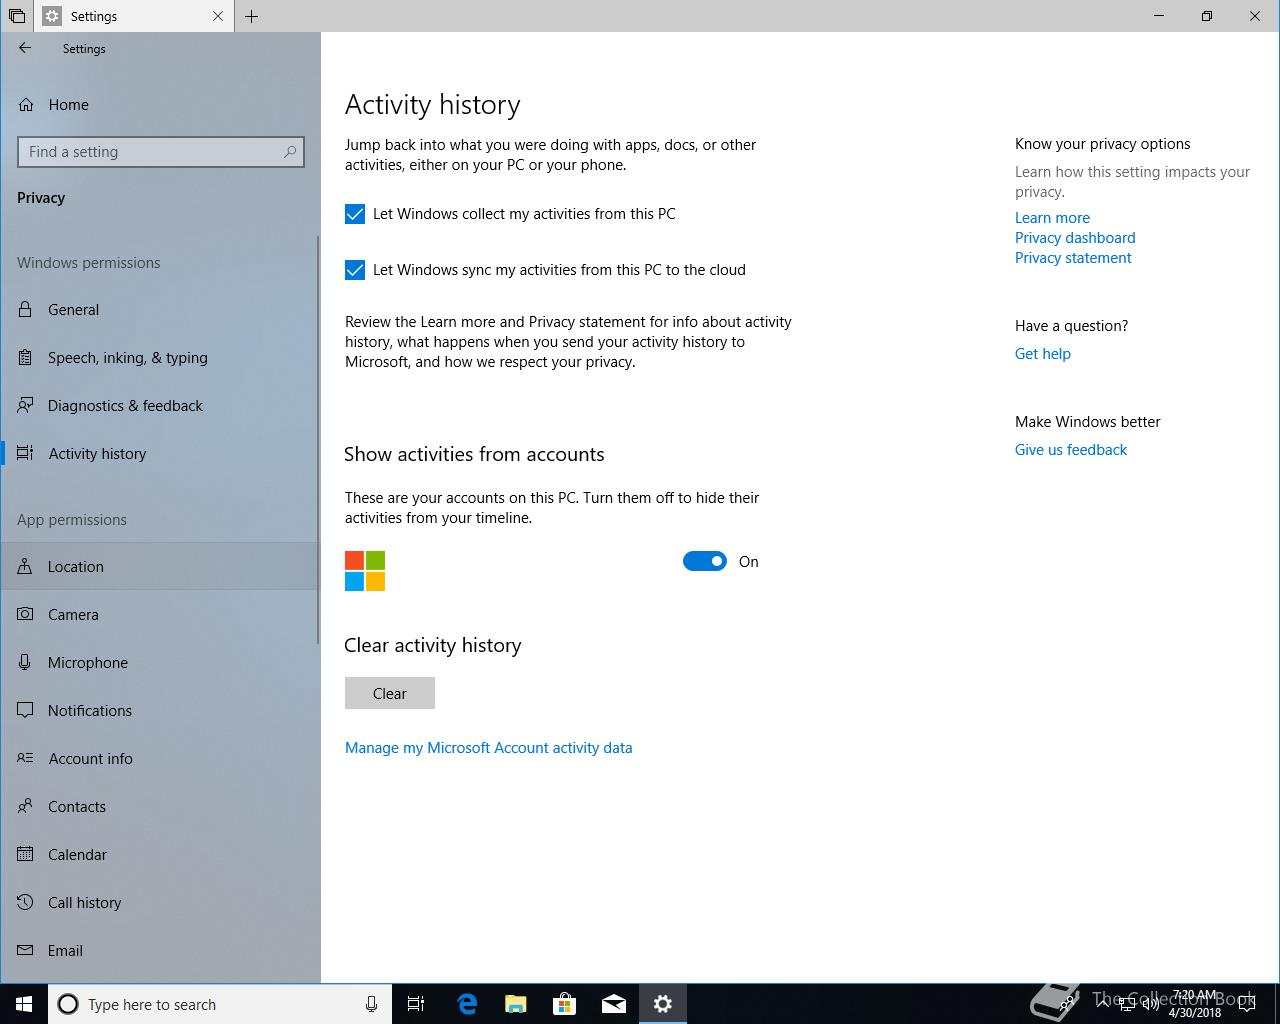This screenshot has width=1280, height=1024.
Task: Open Location permissions page
Action: pyautogui.click(x=160, y=566)
